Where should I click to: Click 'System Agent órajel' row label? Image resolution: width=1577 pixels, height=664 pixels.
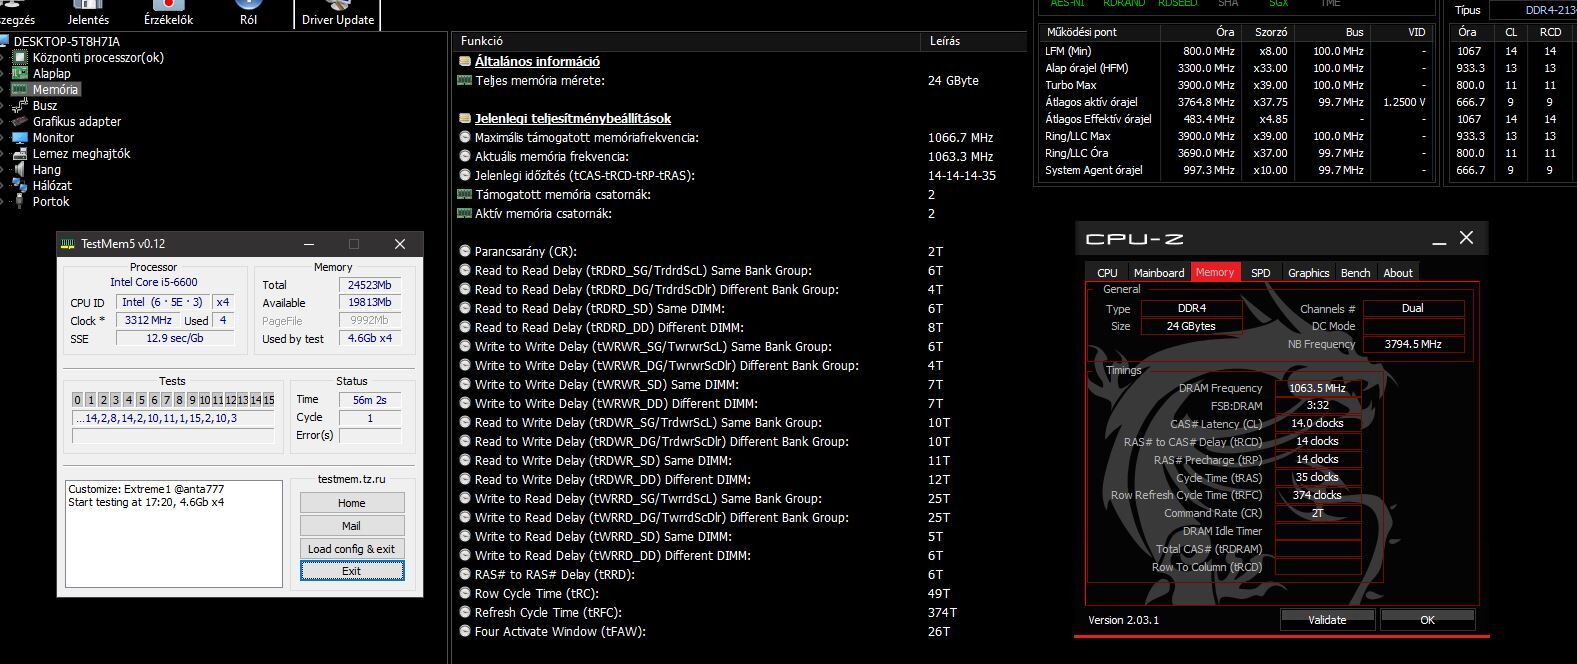tap(1094, 170)
